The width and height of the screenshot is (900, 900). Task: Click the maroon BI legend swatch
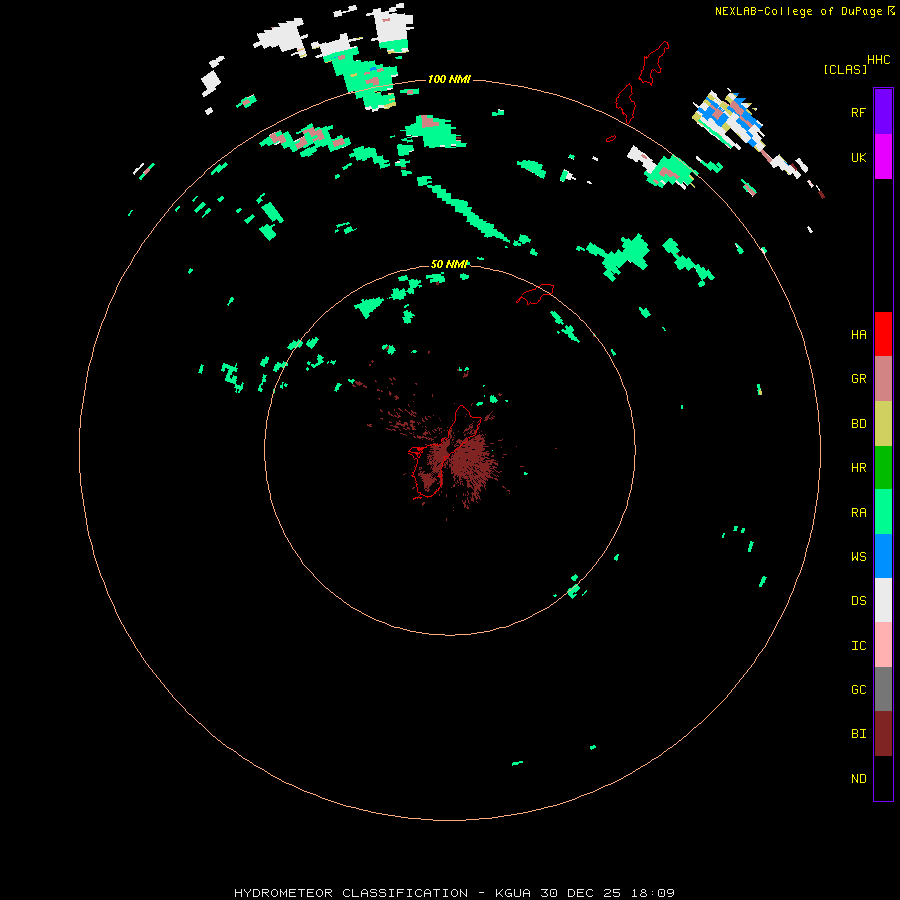coord(883,734)
